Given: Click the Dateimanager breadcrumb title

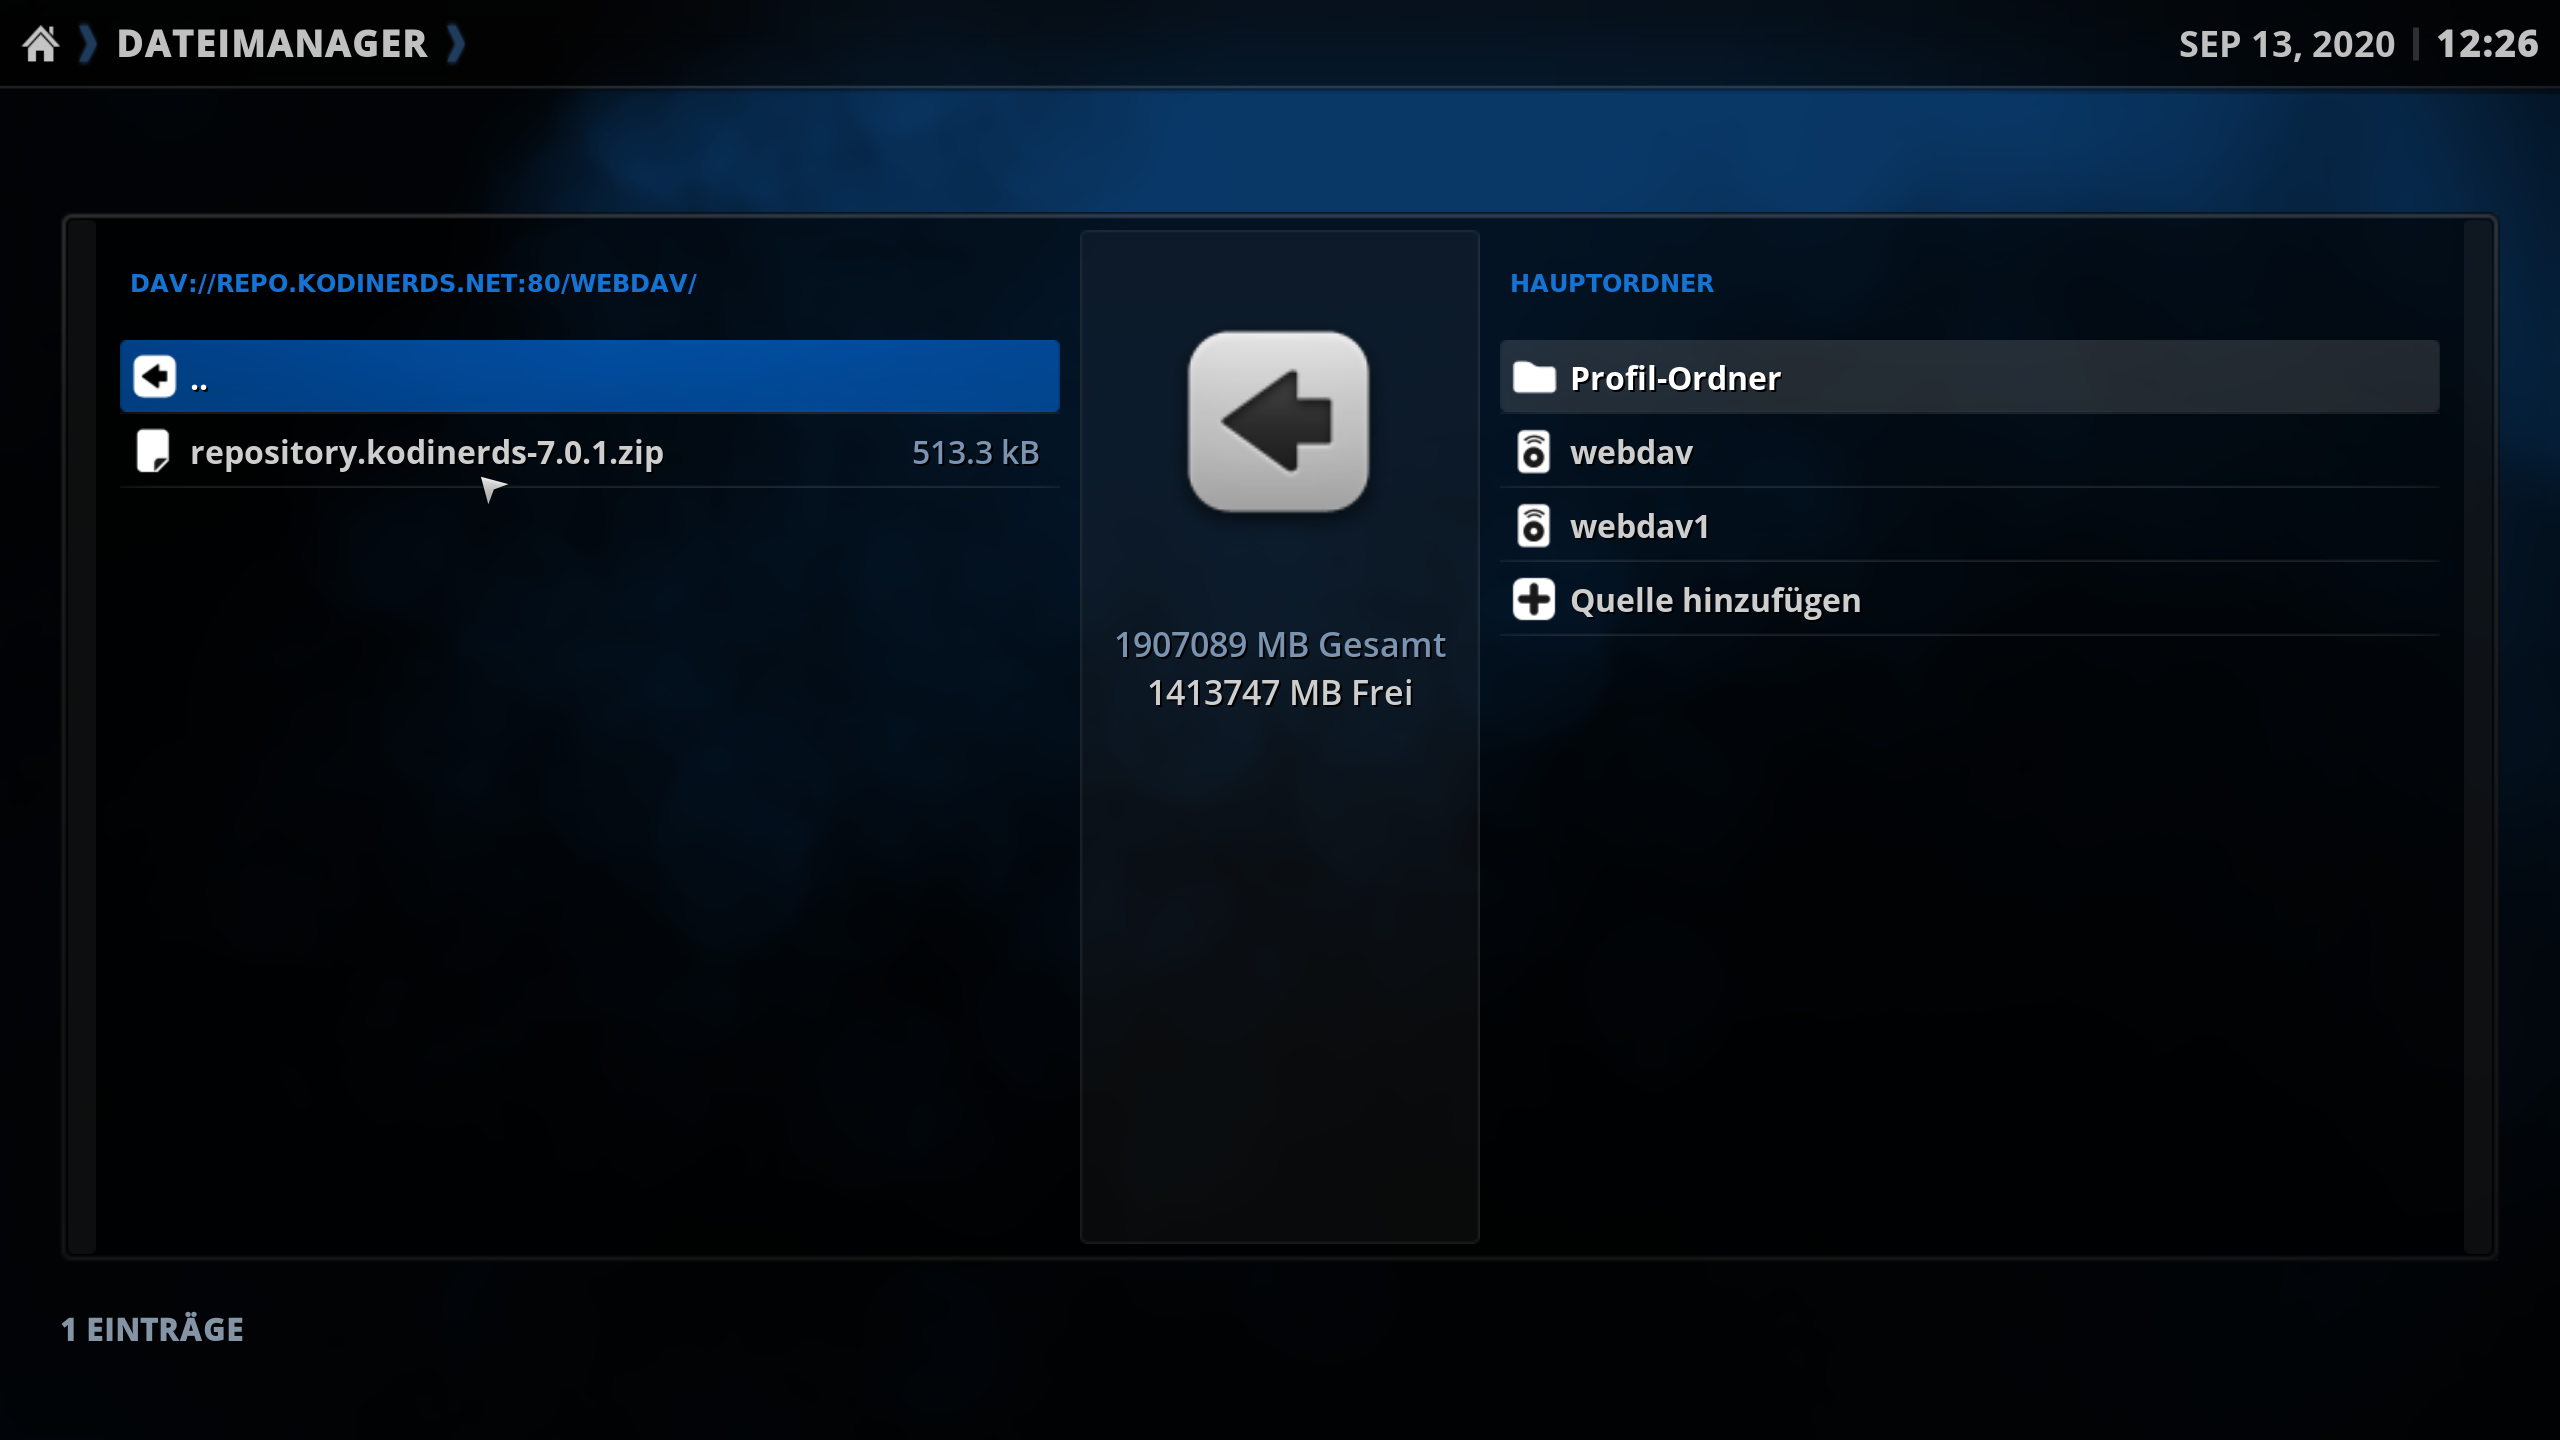Looking at the screenshot, I should (x=271, y=44).
